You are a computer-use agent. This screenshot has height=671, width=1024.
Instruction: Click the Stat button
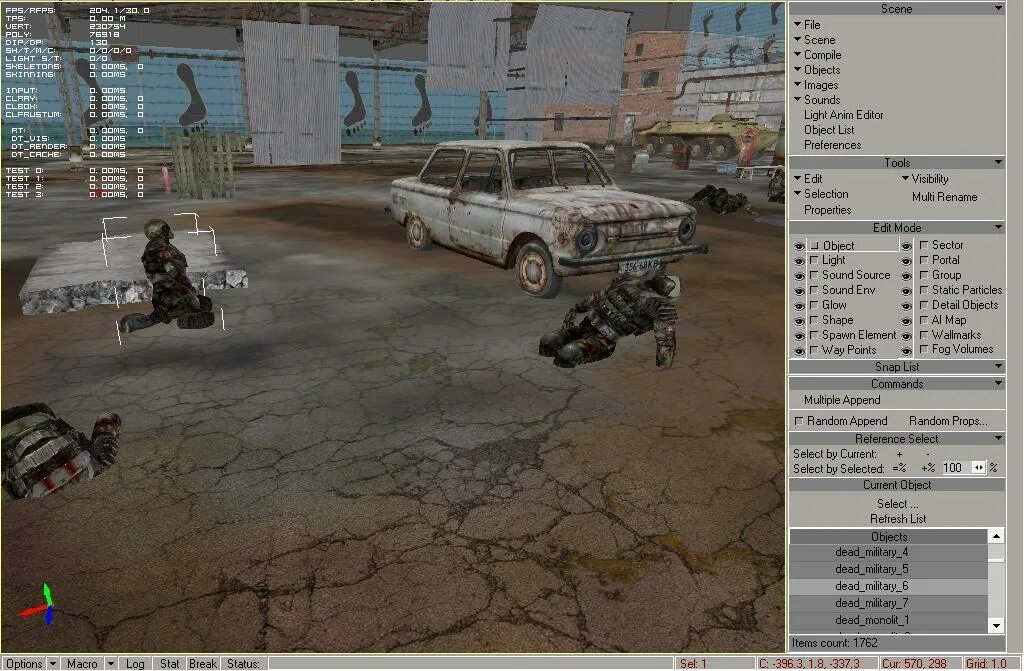pyautogui.click(x=169, y=663)
